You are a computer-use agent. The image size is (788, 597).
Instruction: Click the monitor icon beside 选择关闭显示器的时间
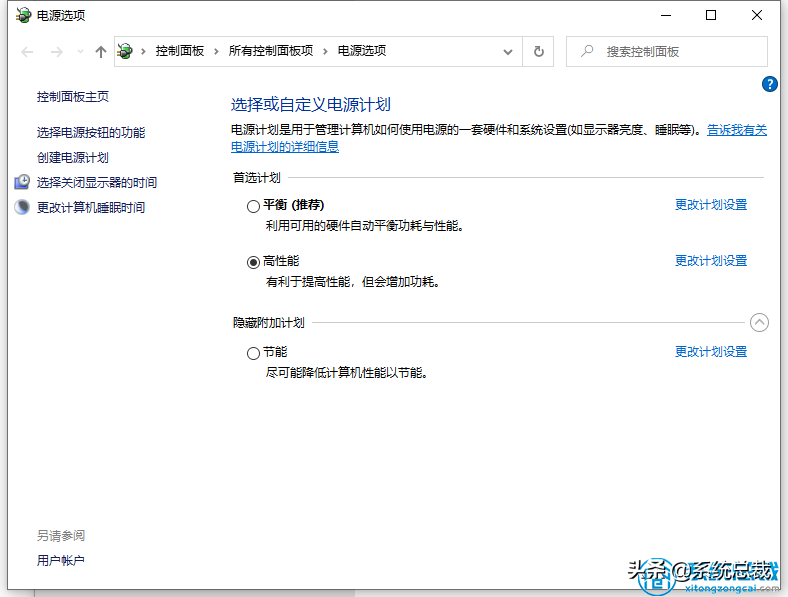click(x=23, y=182)
